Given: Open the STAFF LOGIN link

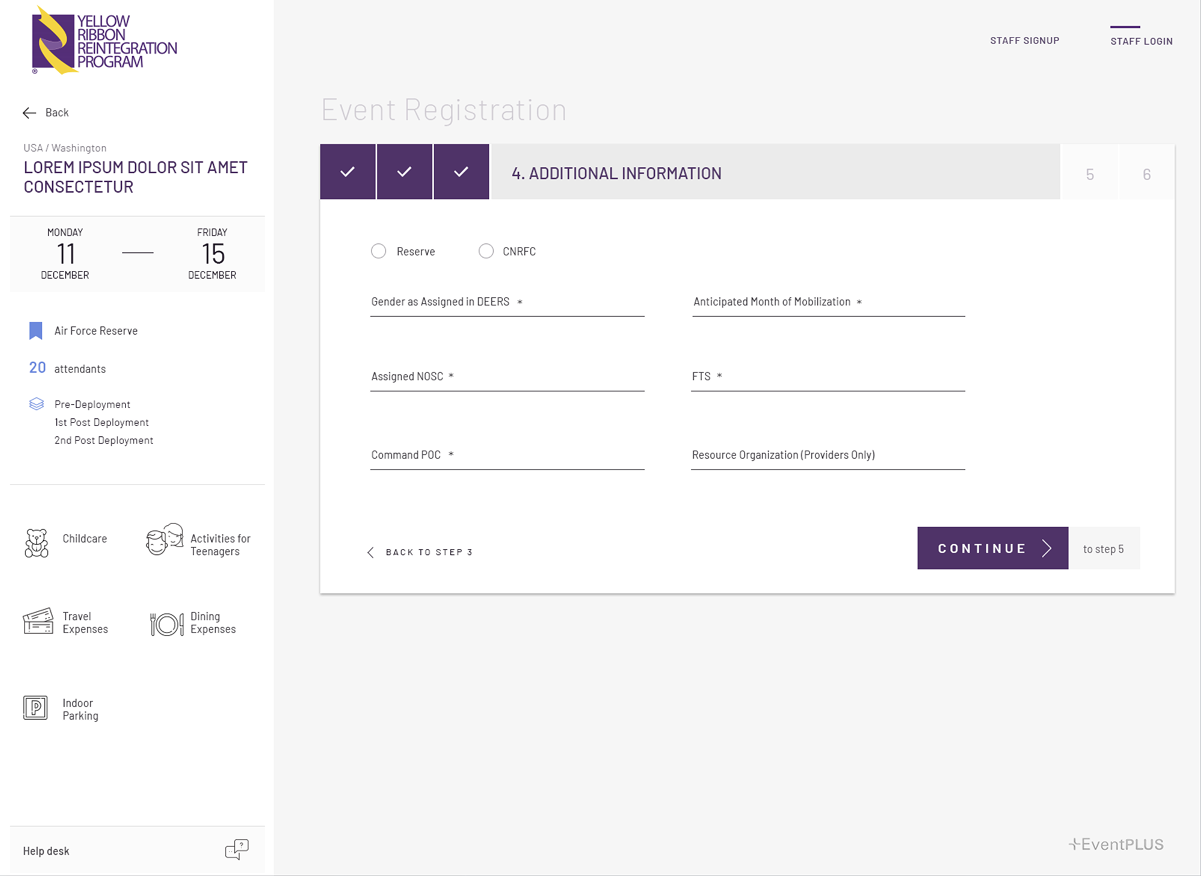Looking at the screenshot, I should click(x=1141, y=41).
